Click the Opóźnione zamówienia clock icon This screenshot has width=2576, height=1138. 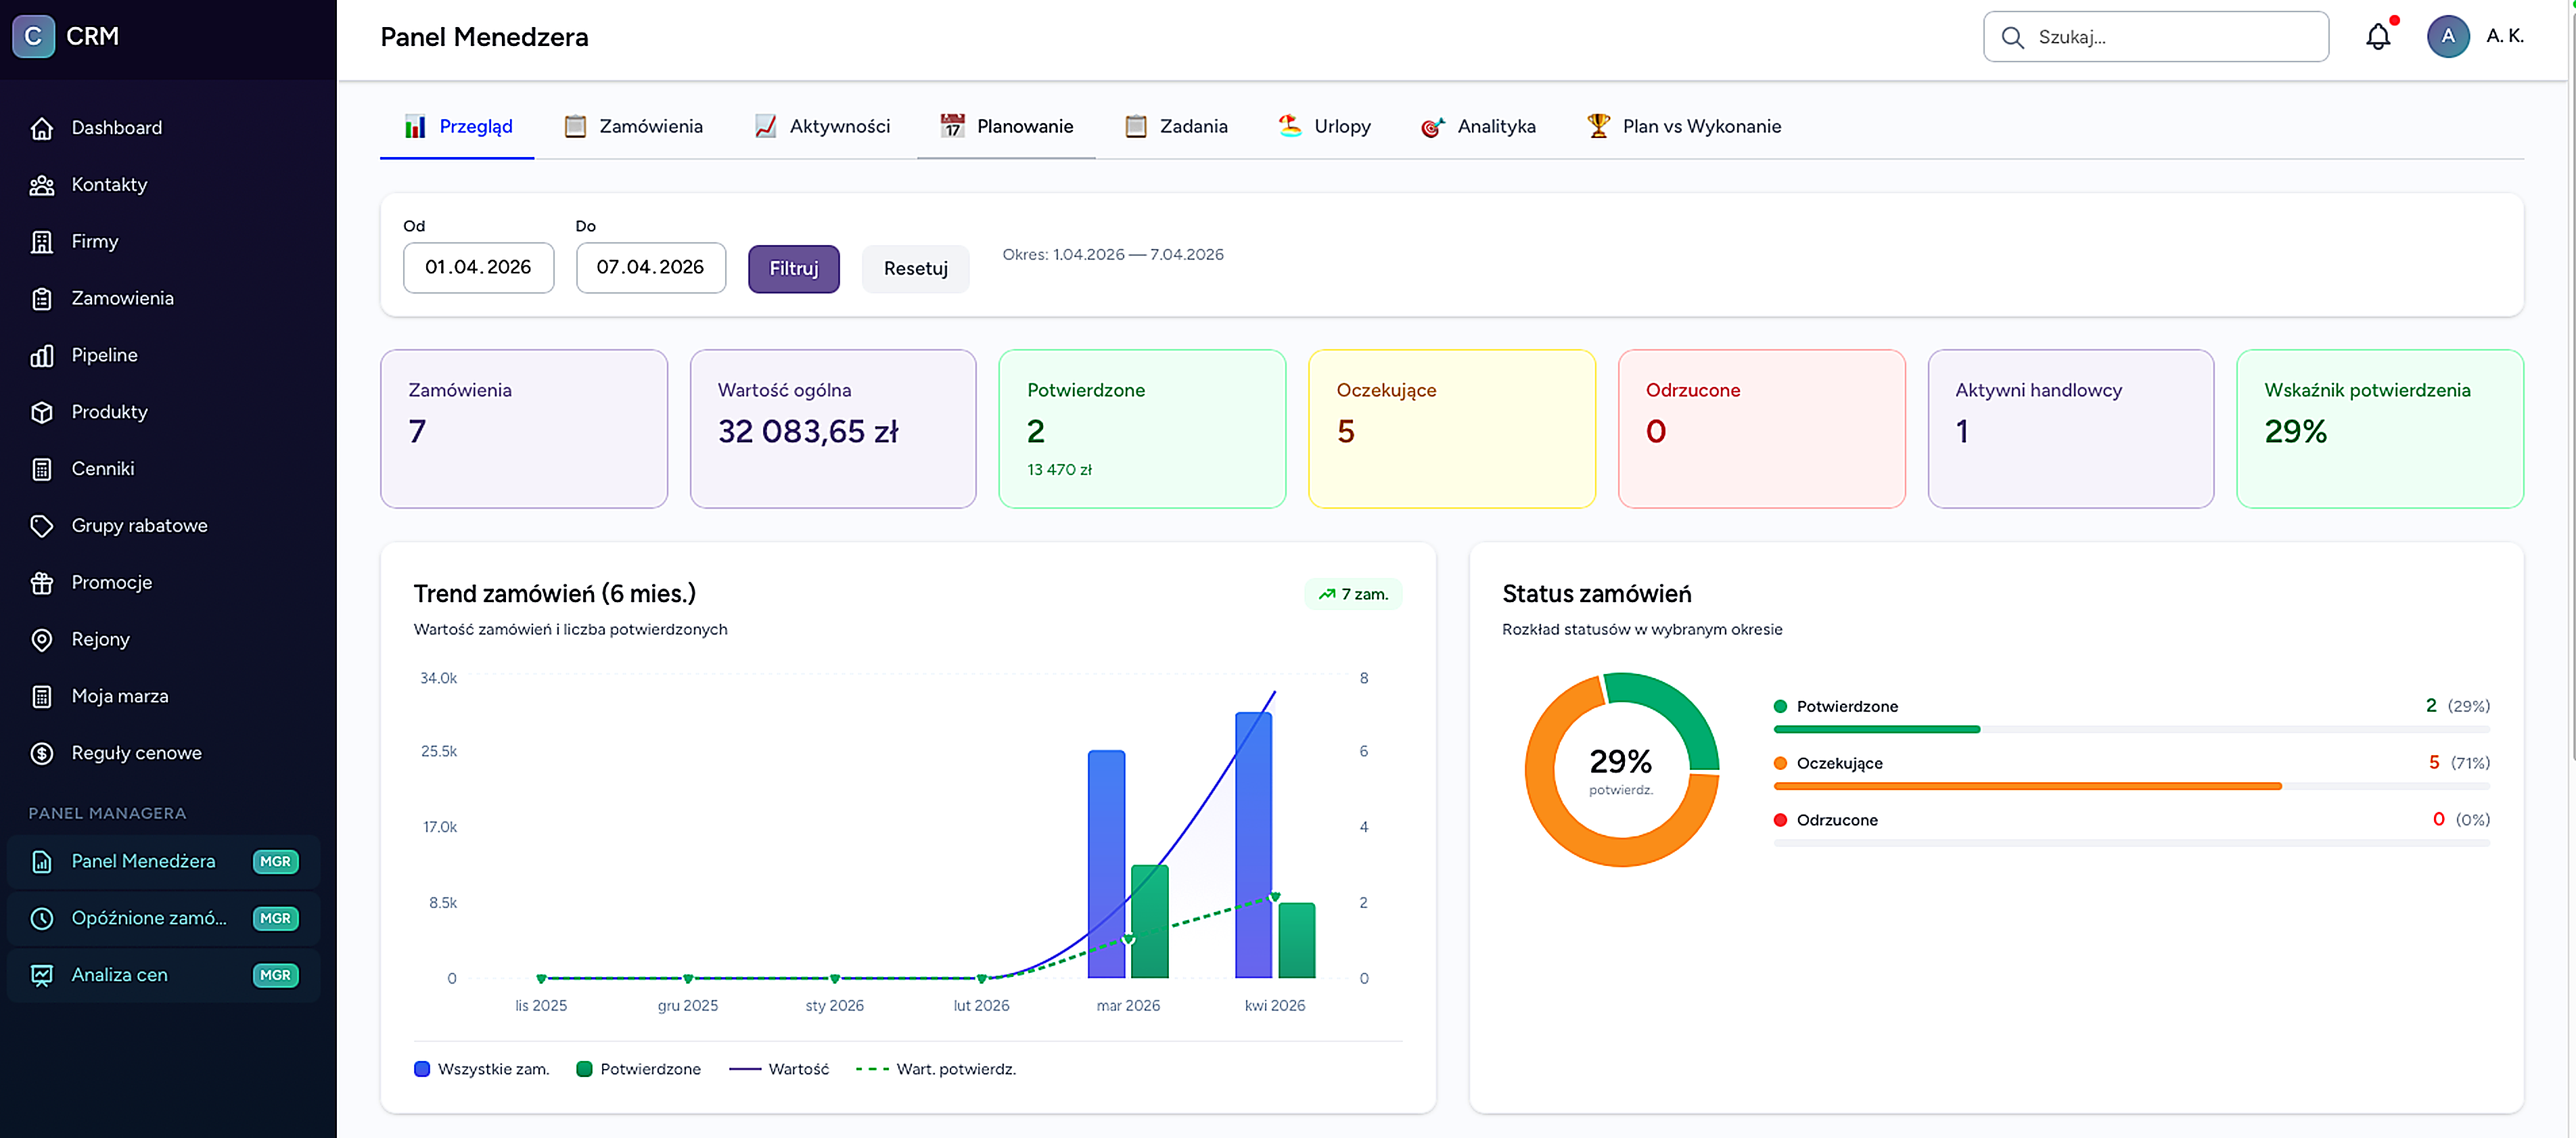coord(42,918)
